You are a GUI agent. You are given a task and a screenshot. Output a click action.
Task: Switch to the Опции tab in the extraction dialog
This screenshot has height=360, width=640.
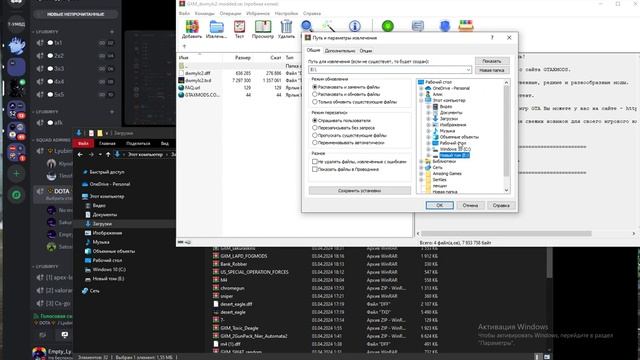click(x=366, y=51)
